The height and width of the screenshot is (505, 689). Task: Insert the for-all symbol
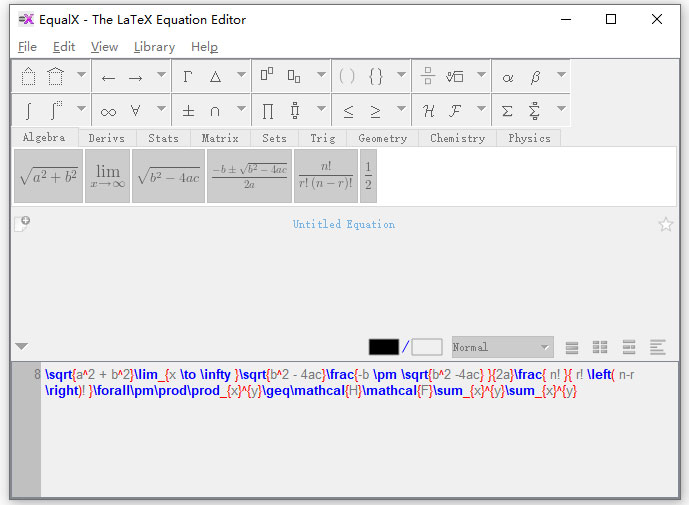pos(135,110)
